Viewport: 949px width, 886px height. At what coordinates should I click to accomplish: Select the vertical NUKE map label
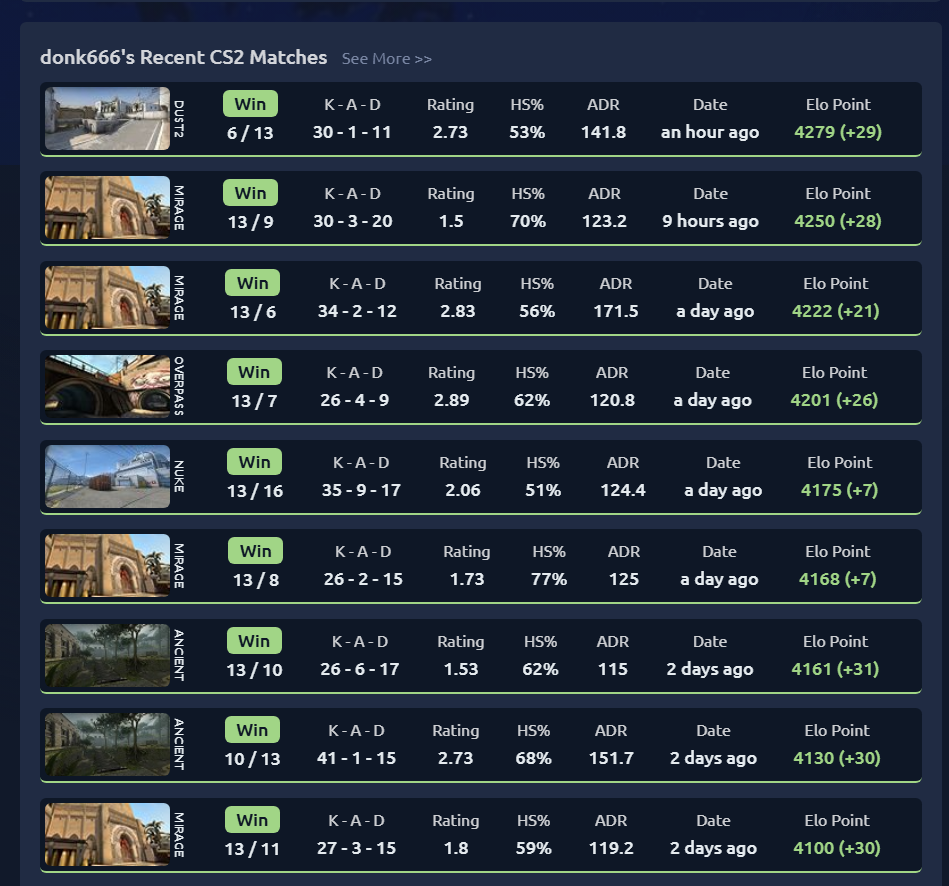coord(179,476)
